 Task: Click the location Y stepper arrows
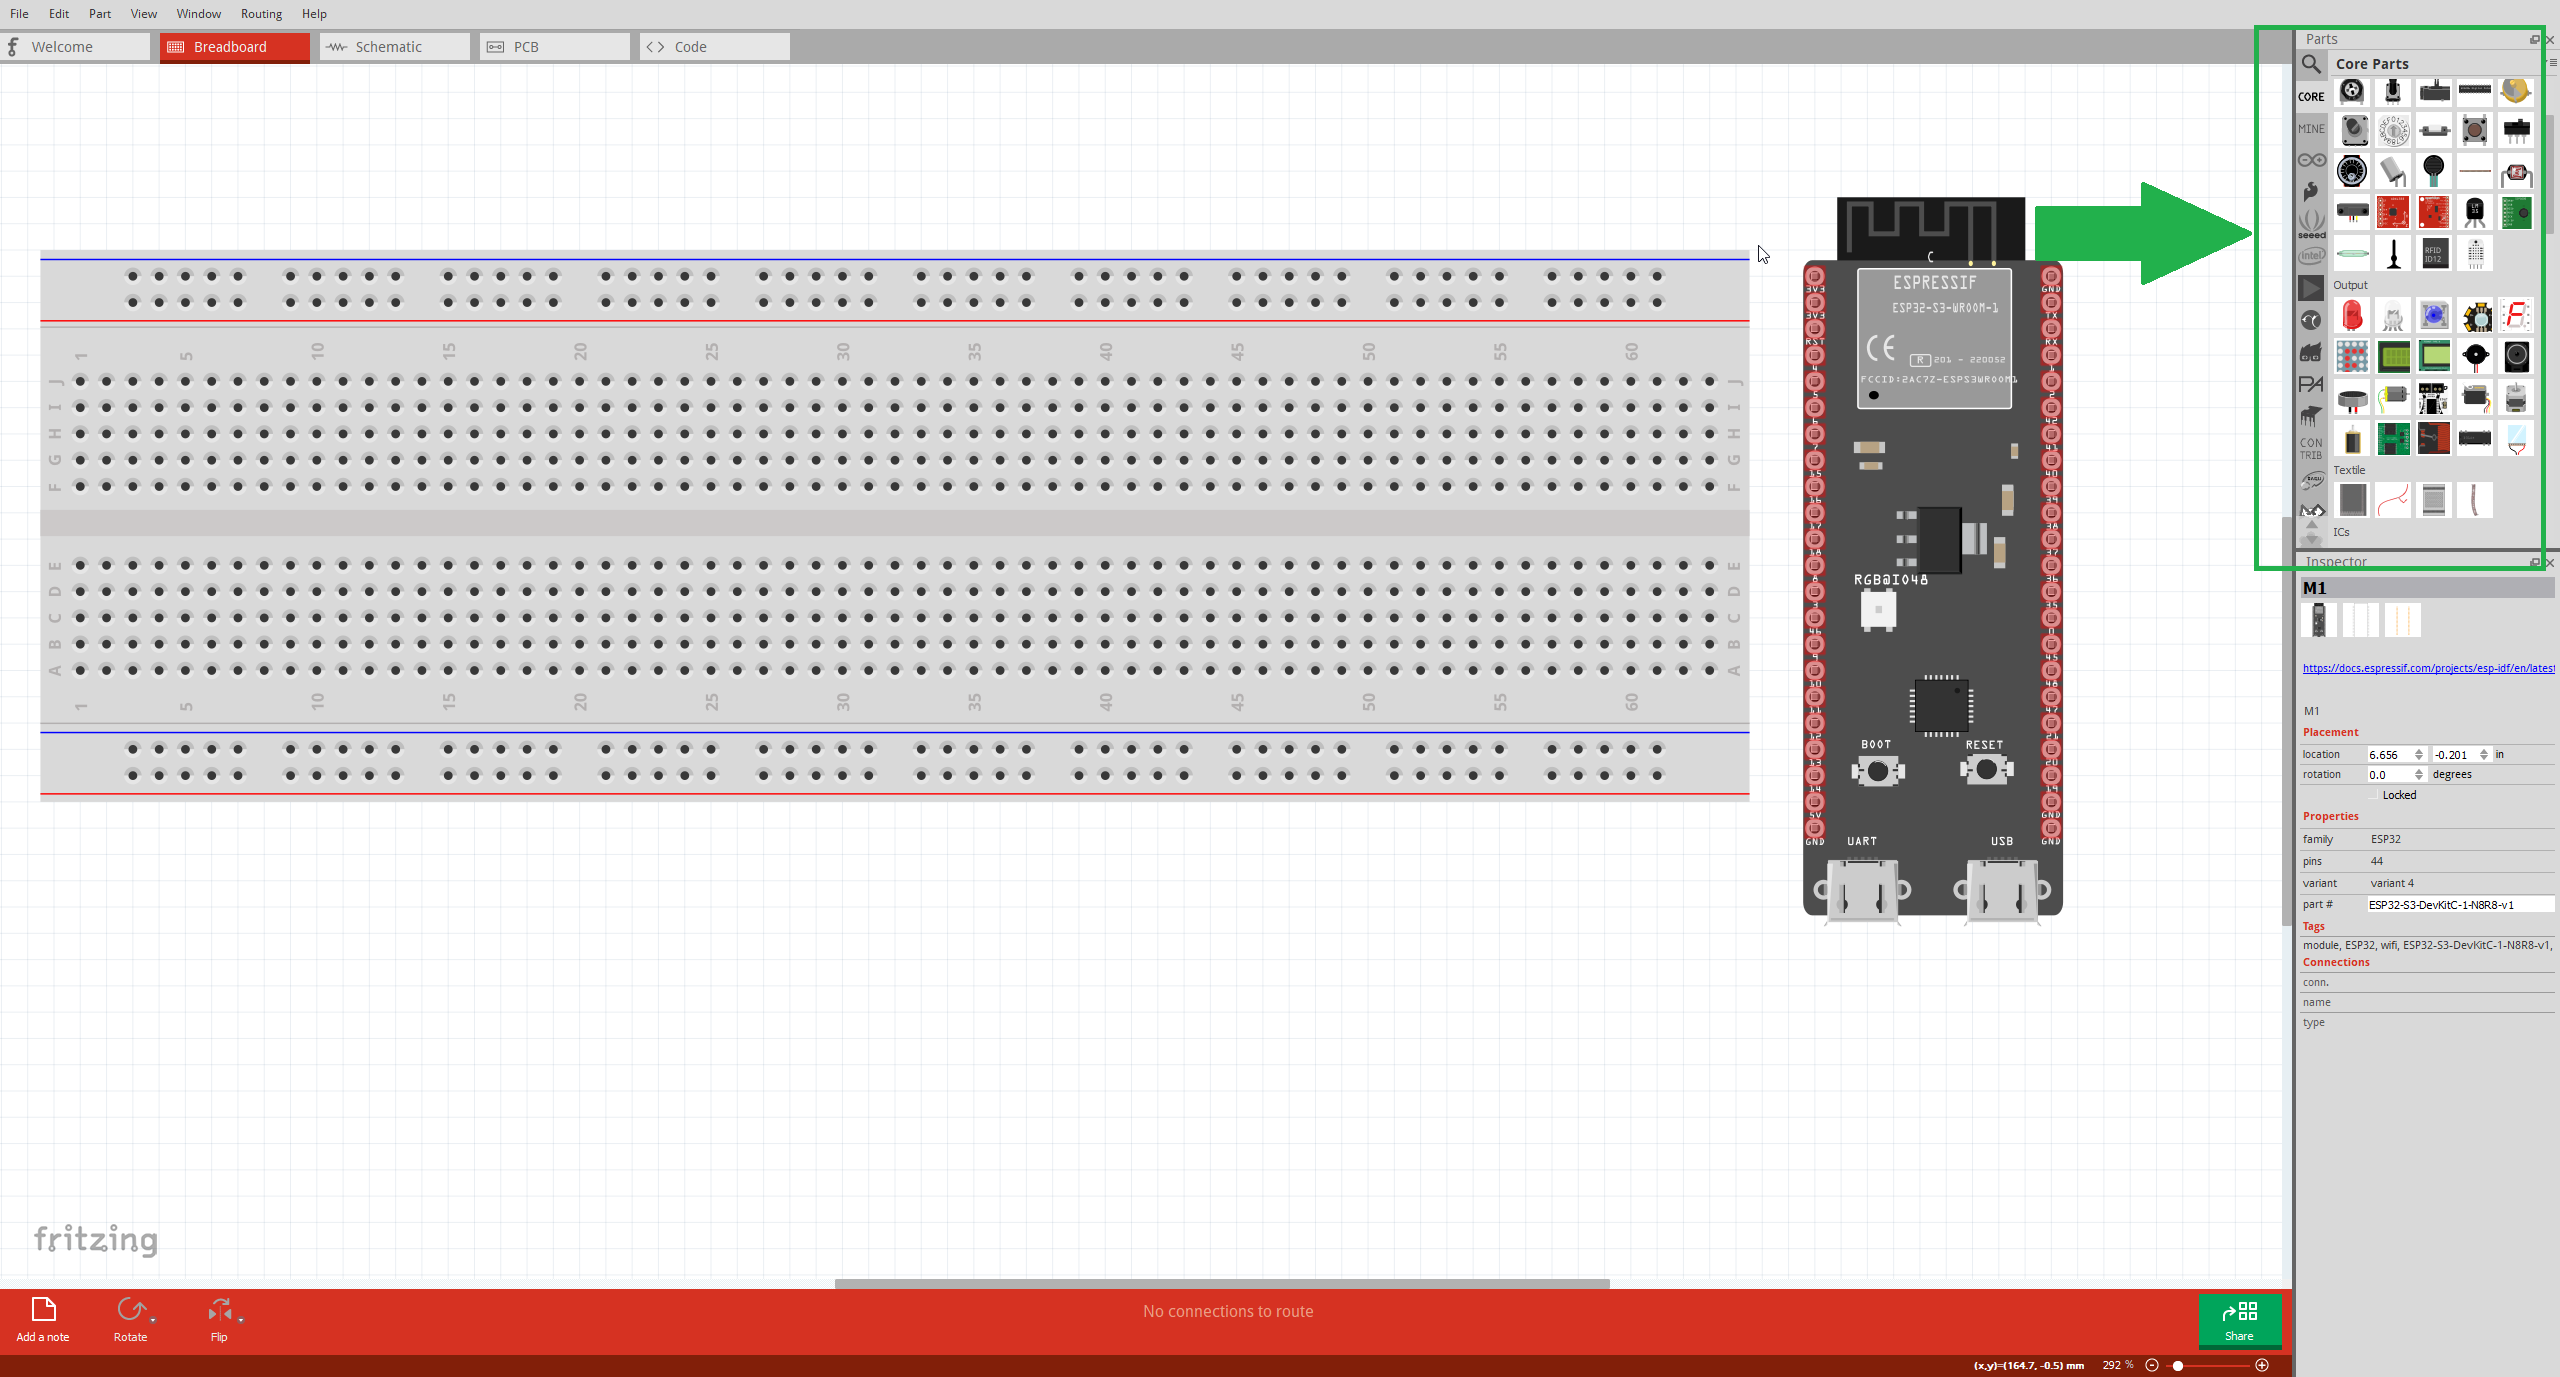click(x=2484, y=754)
